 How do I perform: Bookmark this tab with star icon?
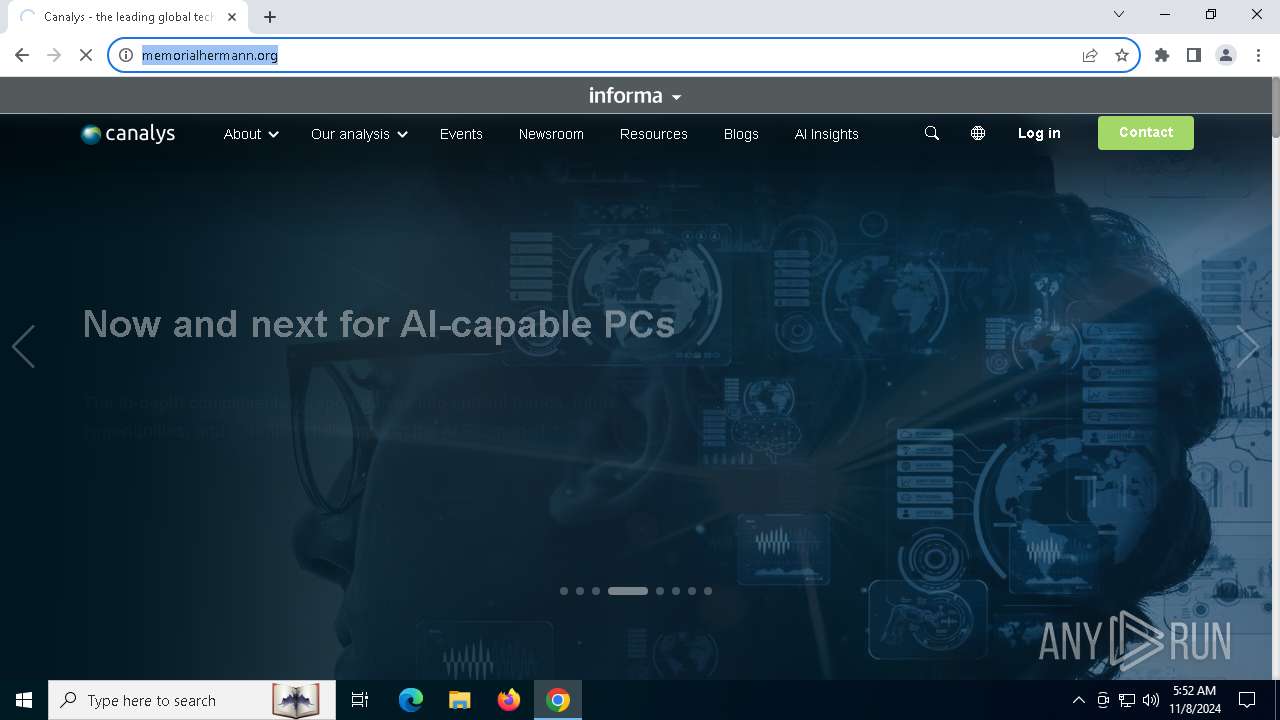1122,55
